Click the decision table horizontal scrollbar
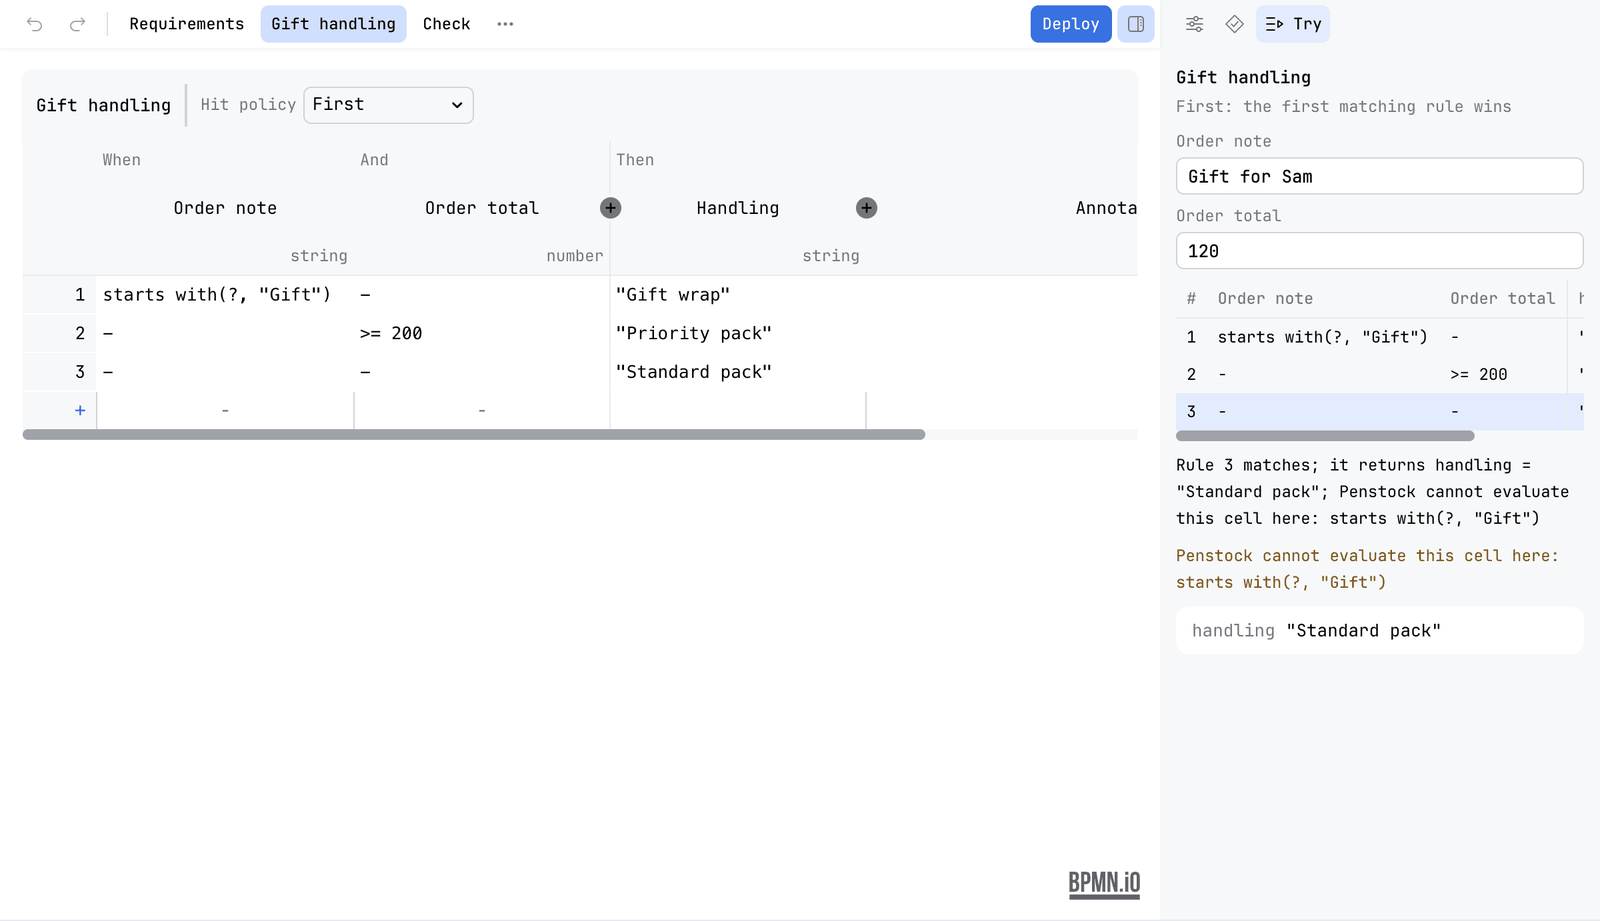 point(474,435)
